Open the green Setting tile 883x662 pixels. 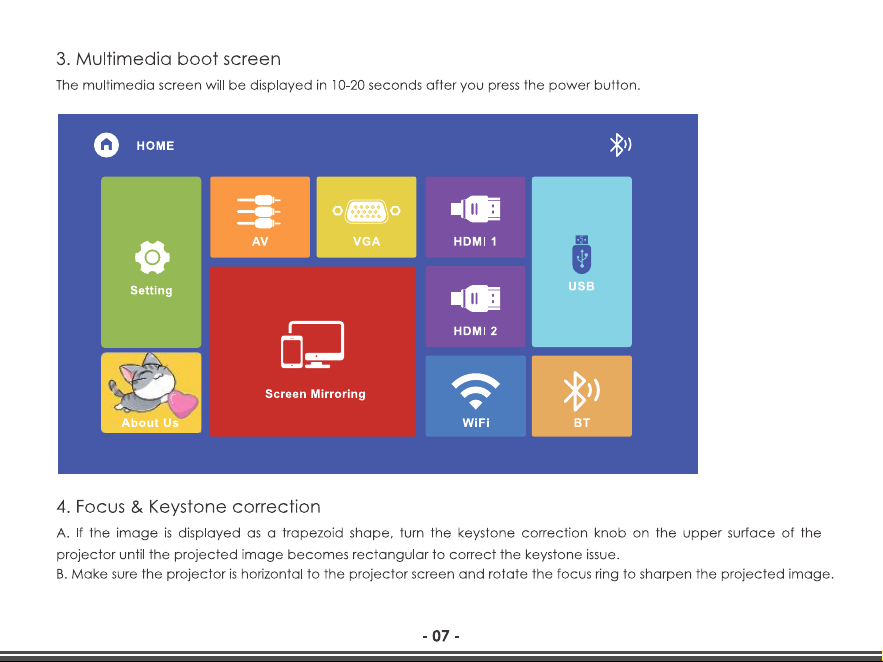point(151,262)
